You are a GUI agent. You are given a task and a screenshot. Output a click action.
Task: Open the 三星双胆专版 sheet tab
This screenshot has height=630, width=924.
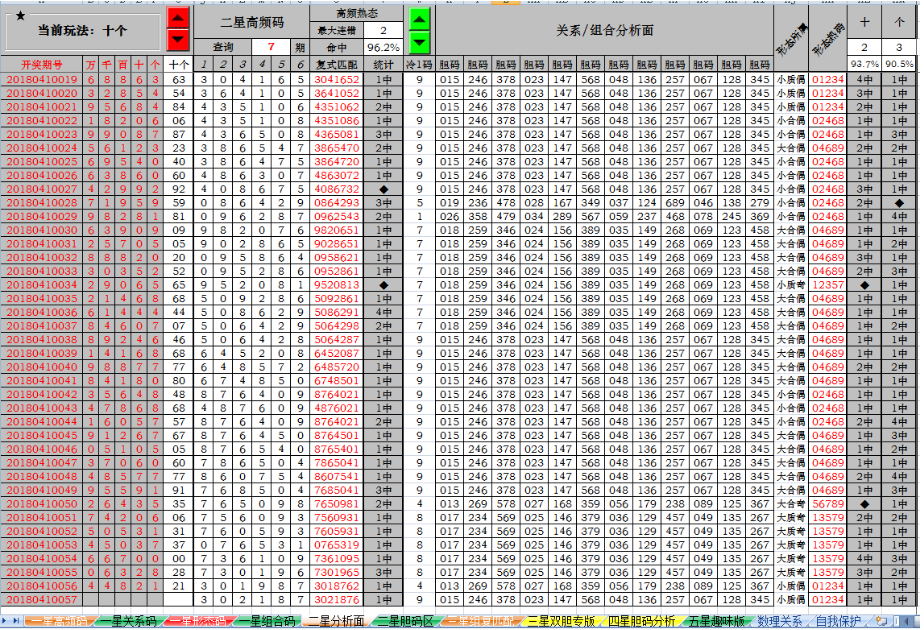click(x=561, y=621)
